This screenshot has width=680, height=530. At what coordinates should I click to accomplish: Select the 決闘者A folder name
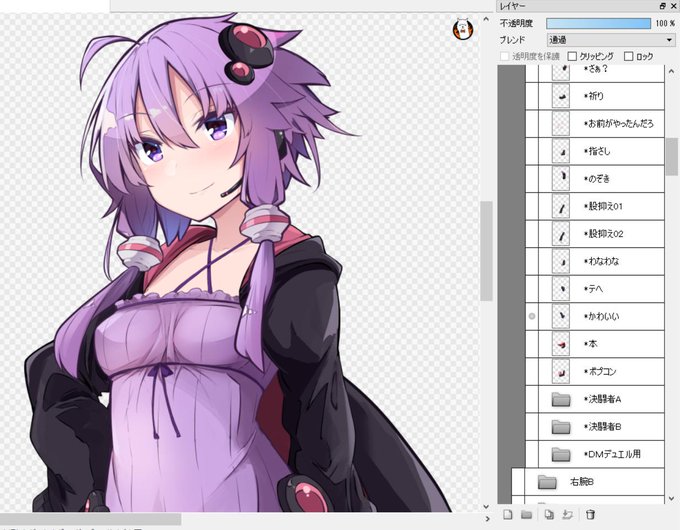coord(602,399)
